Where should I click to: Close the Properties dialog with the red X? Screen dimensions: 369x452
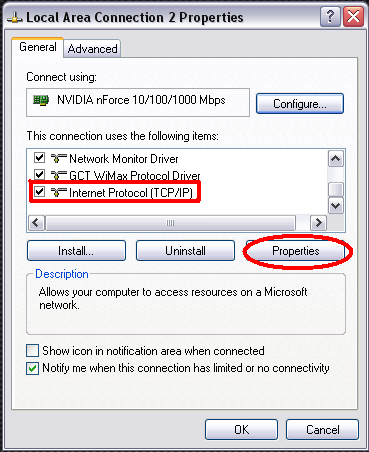coord(353,16)
